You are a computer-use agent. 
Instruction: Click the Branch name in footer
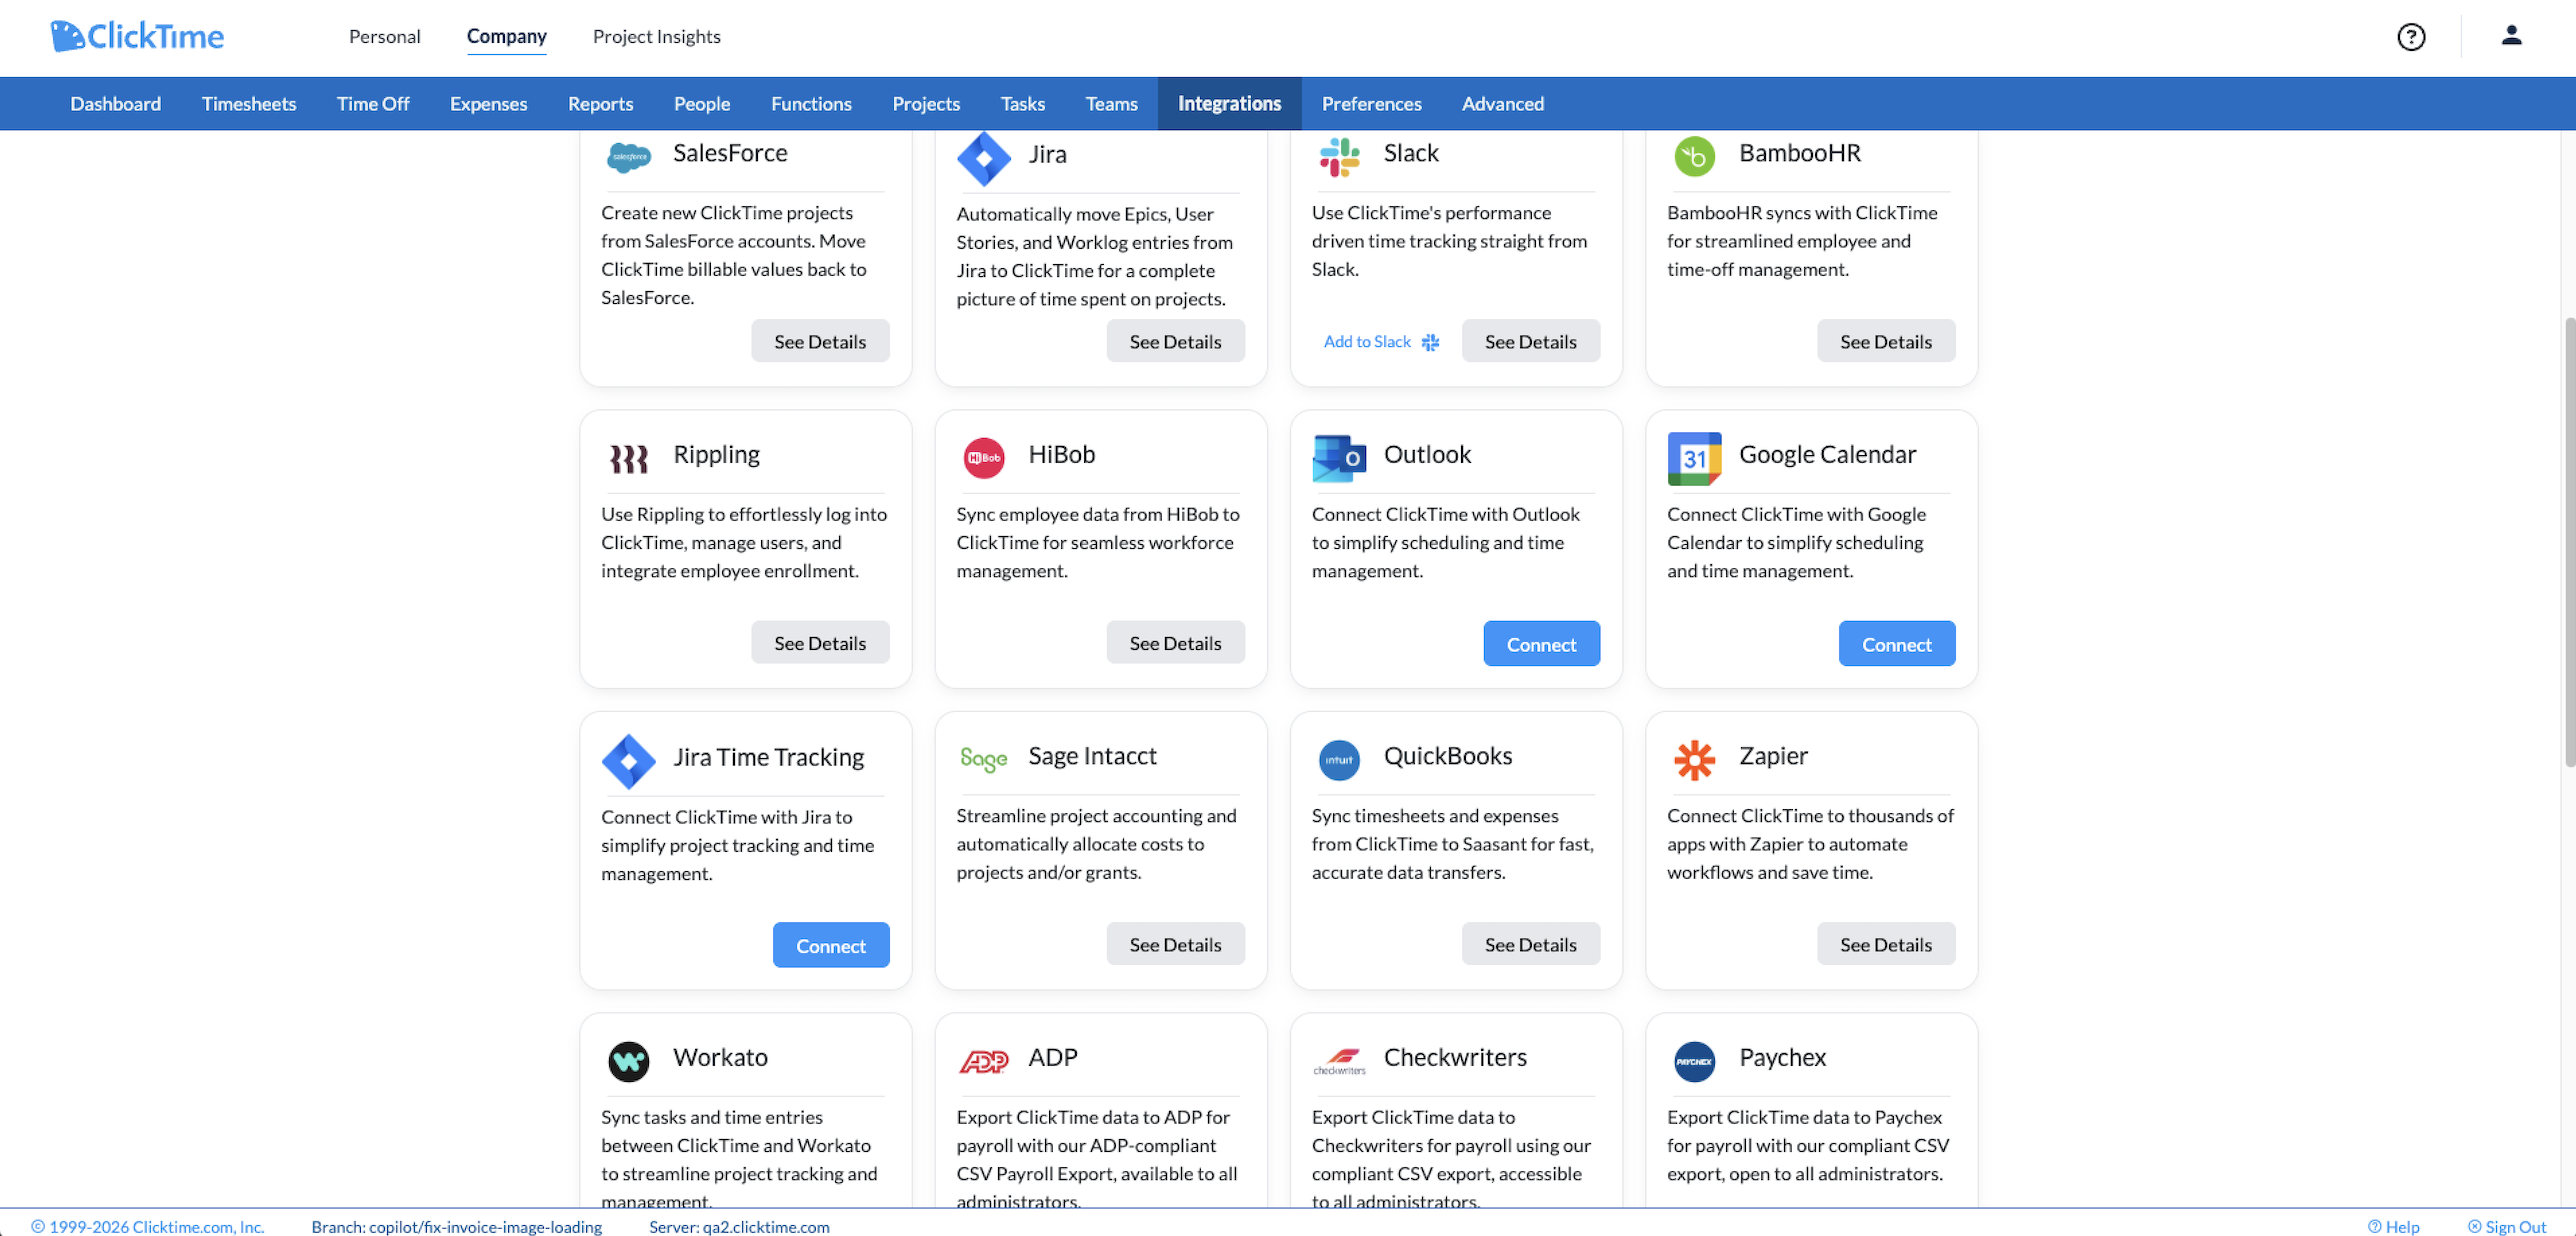(x=456, y=1226)
